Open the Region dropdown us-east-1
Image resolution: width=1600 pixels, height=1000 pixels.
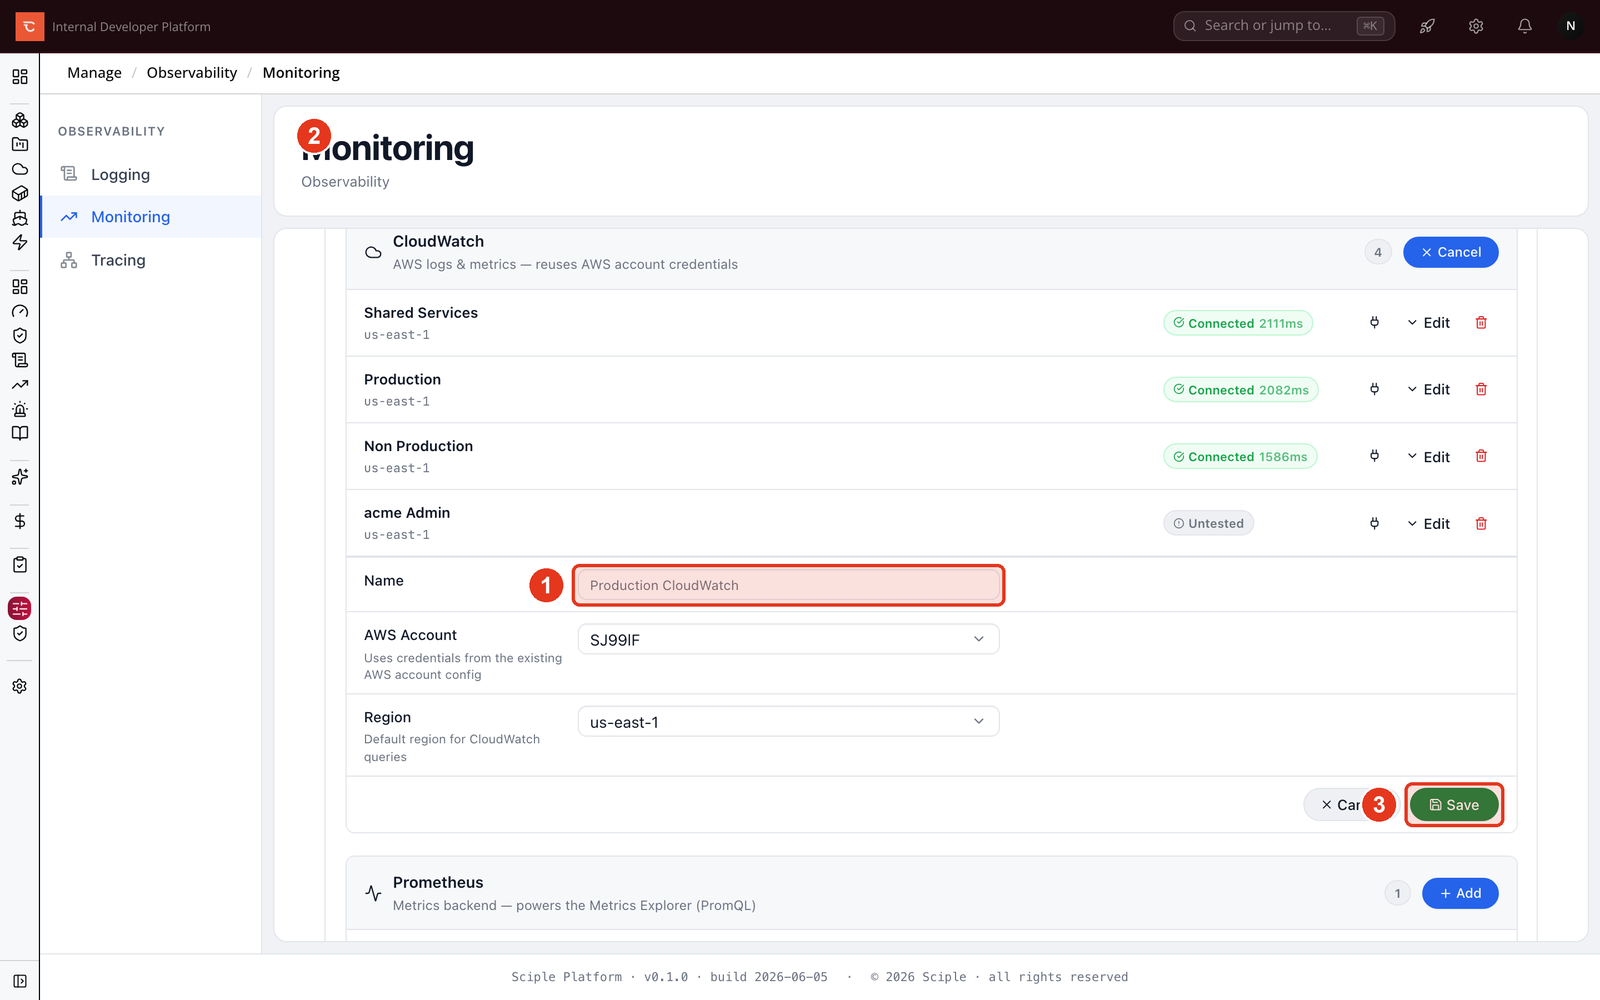(788, 722)
